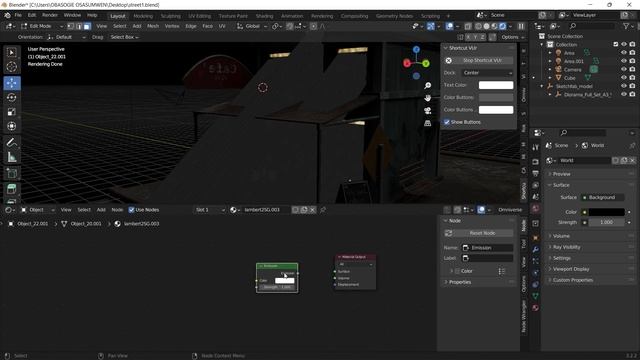Adjust the World Strength 1.000 field
The height and width of the screenshot is (360, 640).
pyautogui.click(x=607, y=222)
